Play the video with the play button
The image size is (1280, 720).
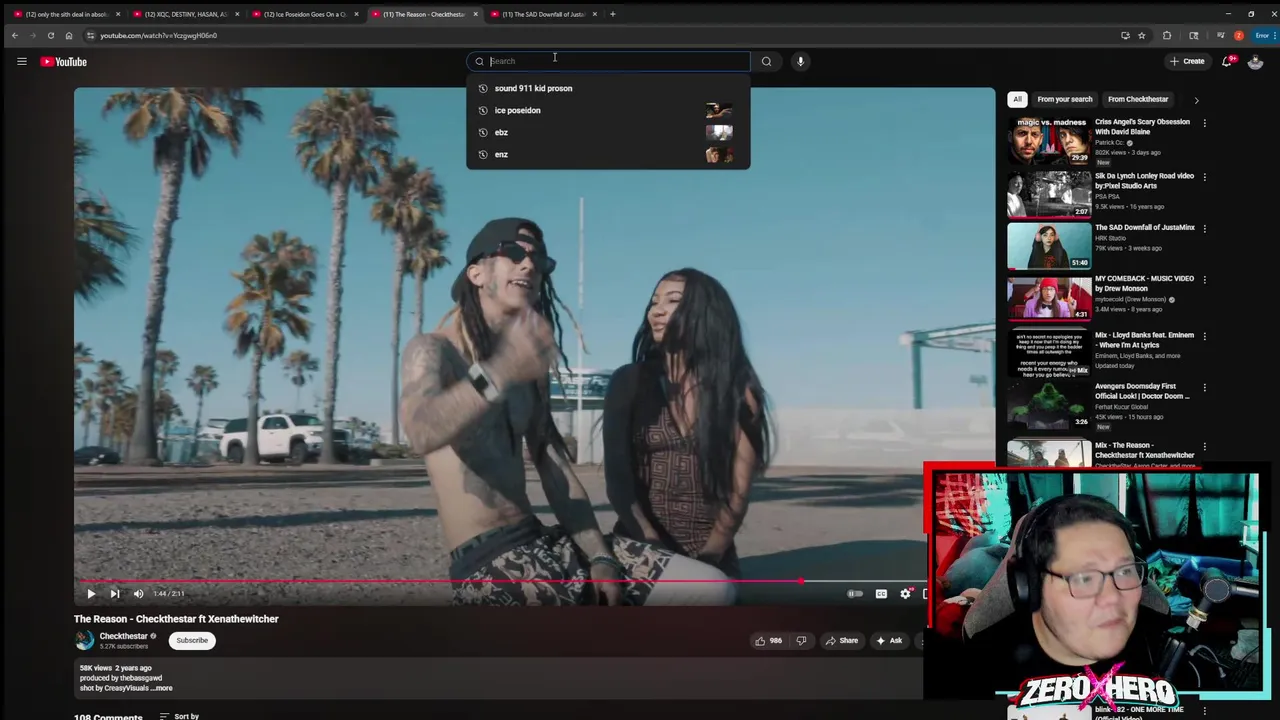pyautogui.click(x=91, y=594)
